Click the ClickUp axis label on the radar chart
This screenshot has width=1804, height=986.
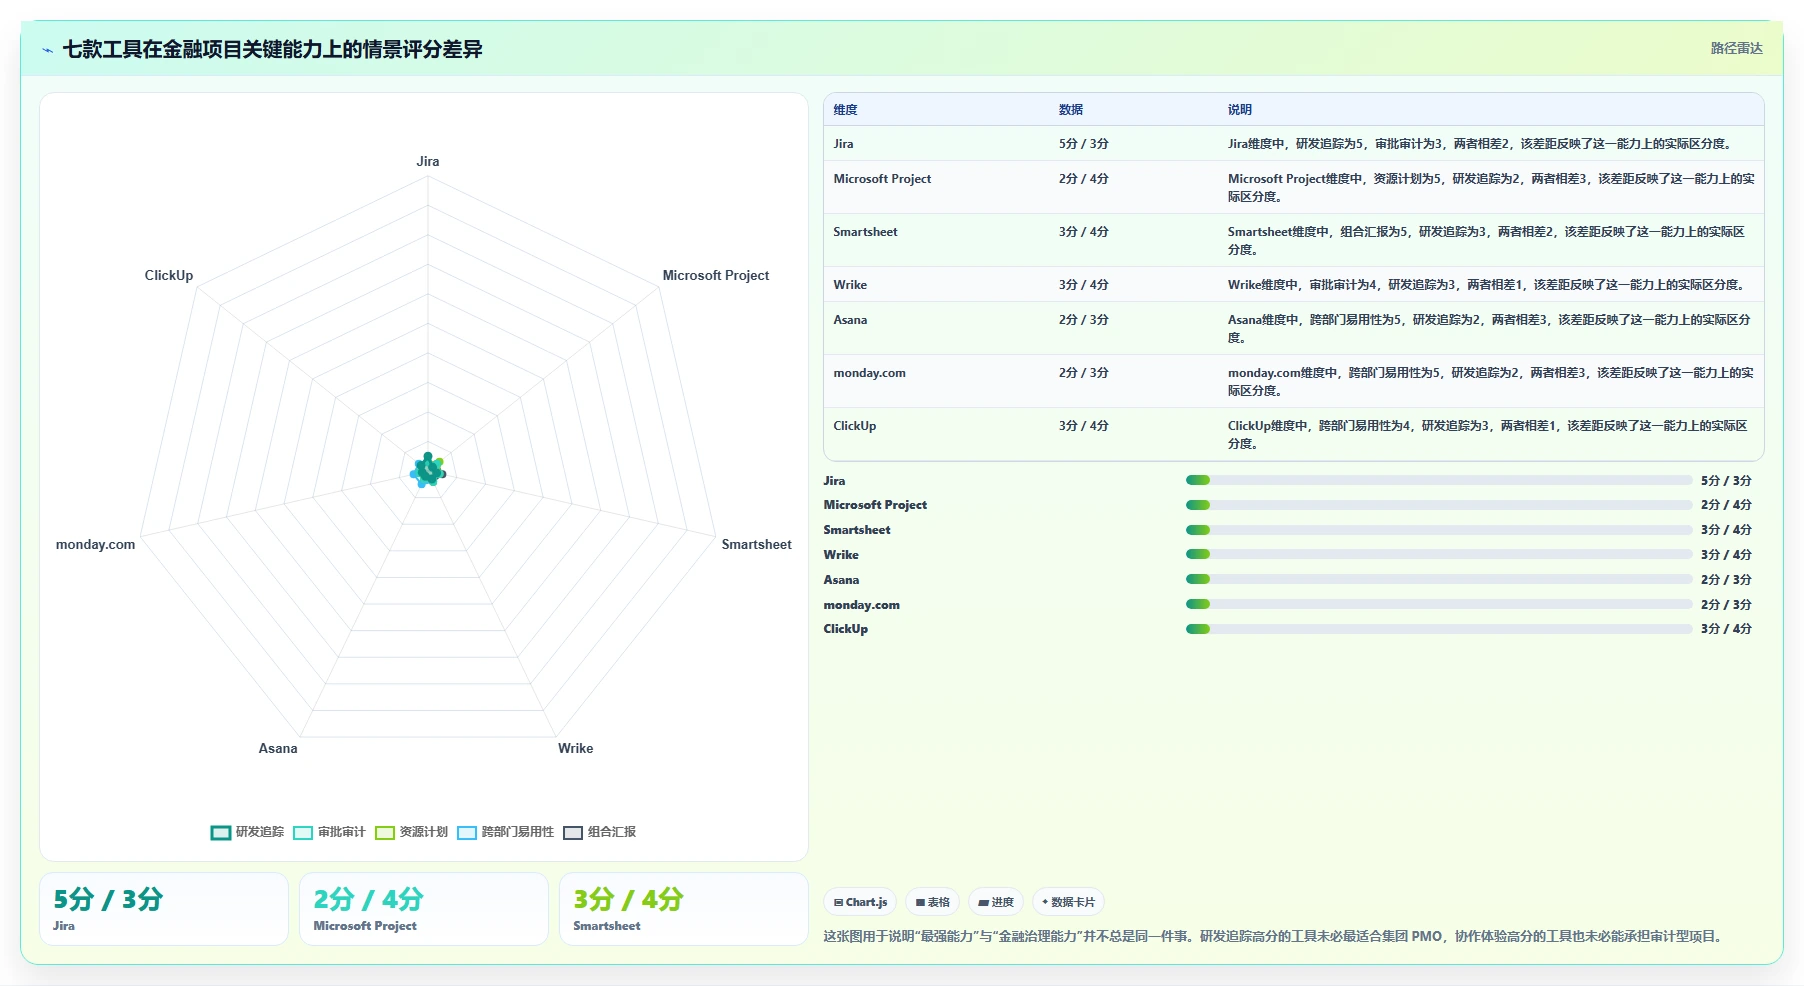tap(169, 275)
